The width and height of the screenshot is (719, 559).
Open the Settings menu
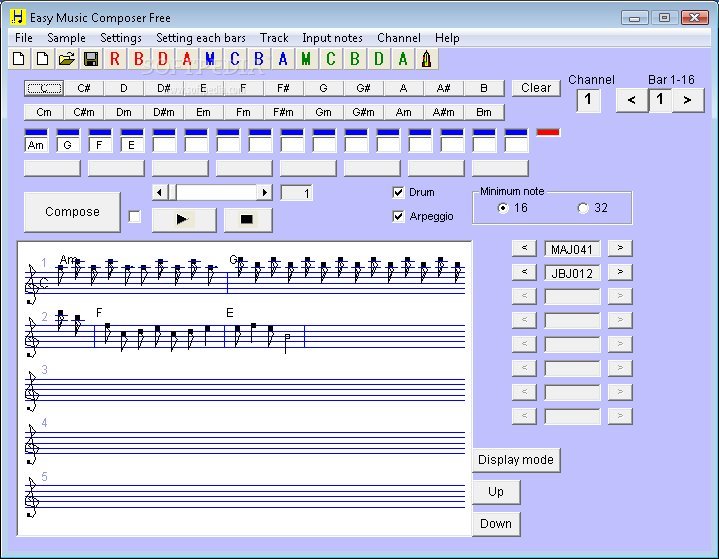[x=121, y=38]
